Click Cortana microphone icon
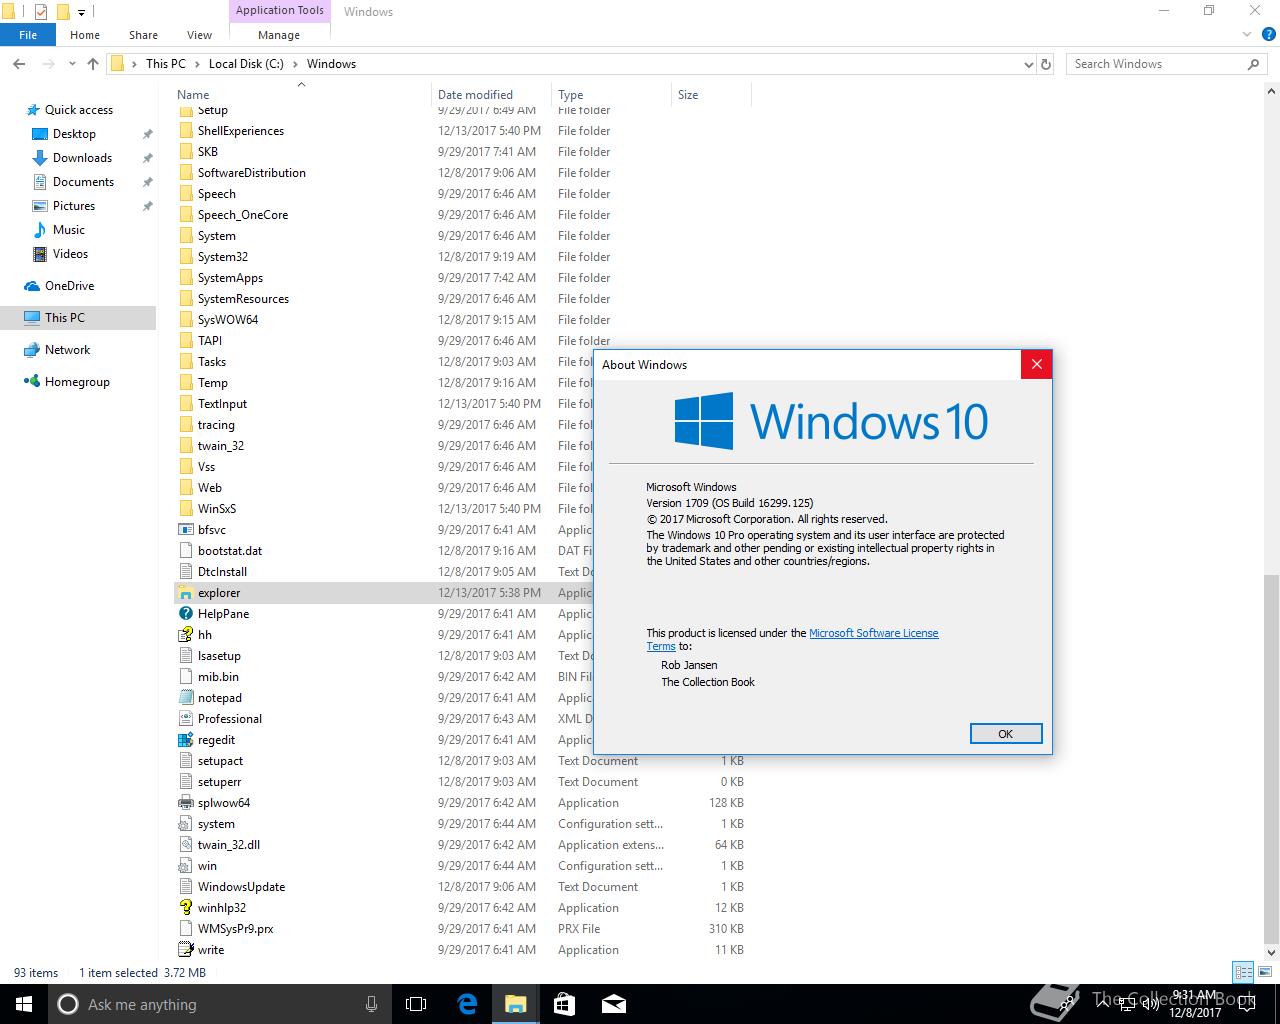 372,1004
